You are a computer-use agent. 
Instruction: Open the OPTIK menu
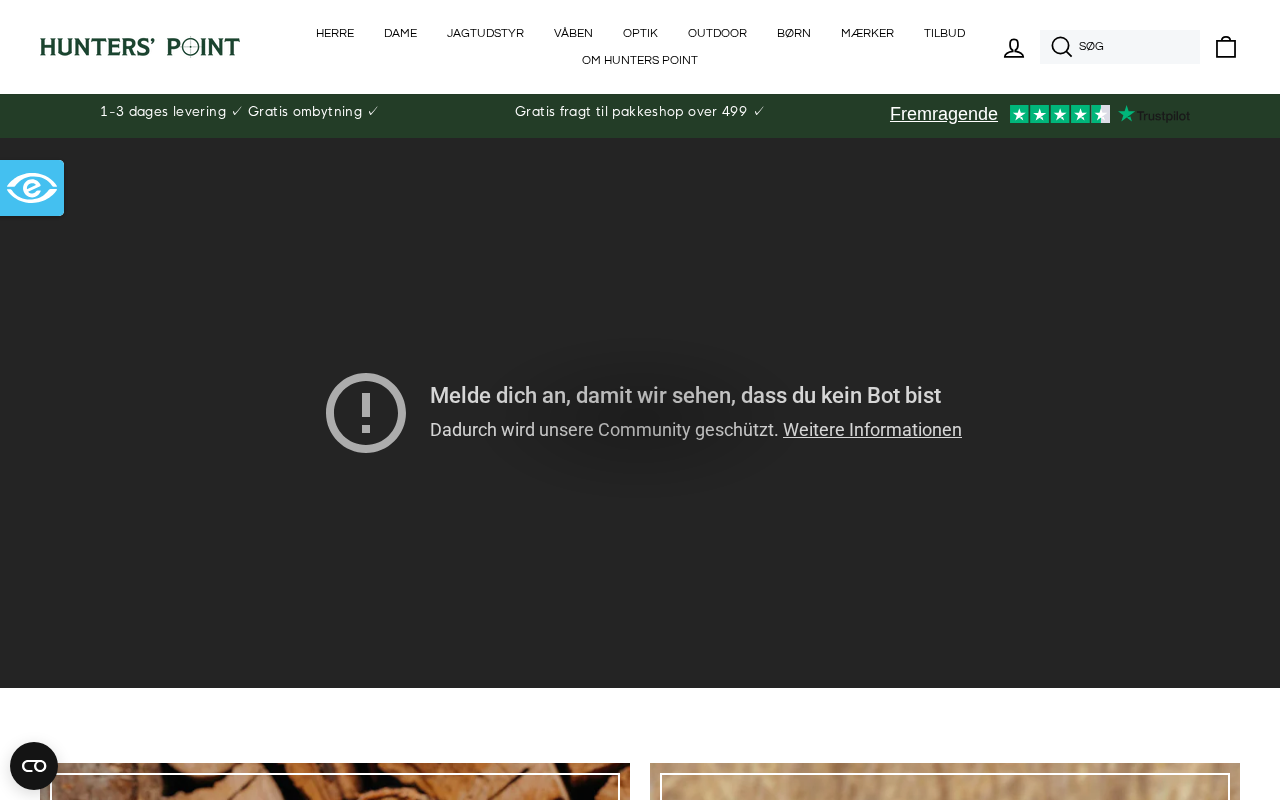click(x=640, y=33)
